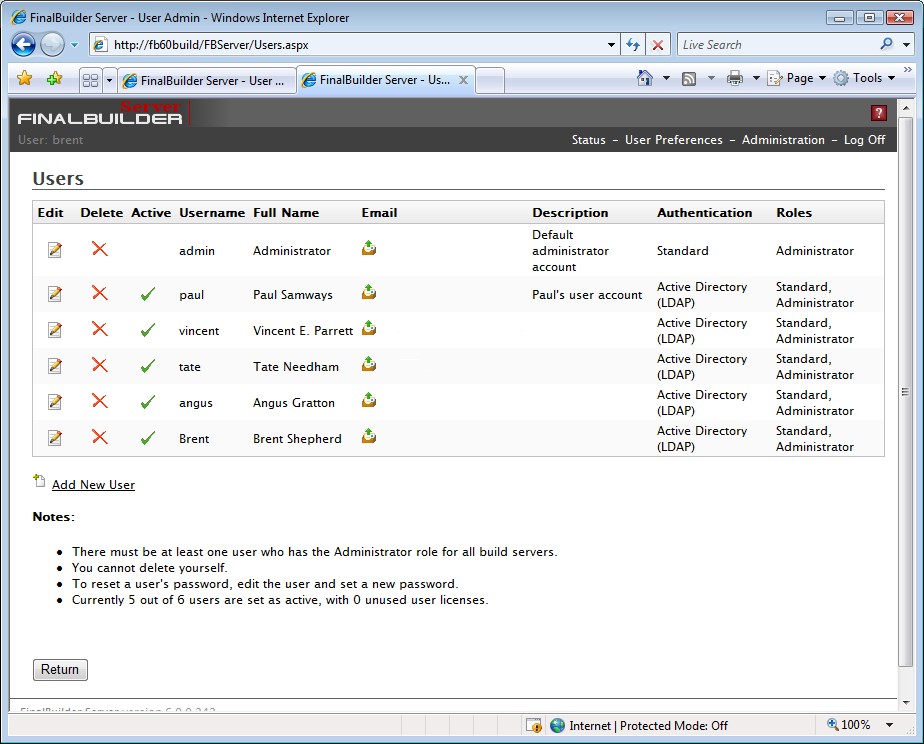Image resolution: width=924 pixels, height=744 pixels.
Task: Click the page vertical scrollbar
Action: [x=906, y=392]
